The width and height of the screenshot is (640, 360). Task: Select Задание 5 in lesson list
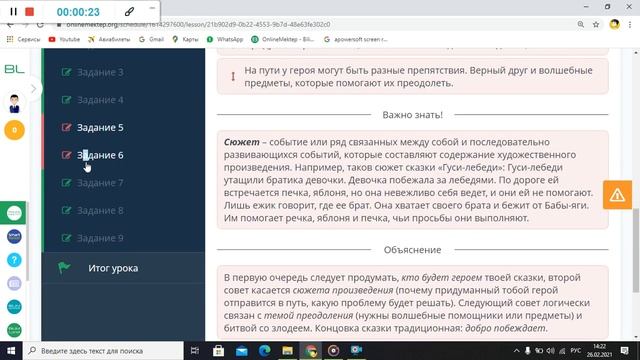100,128
